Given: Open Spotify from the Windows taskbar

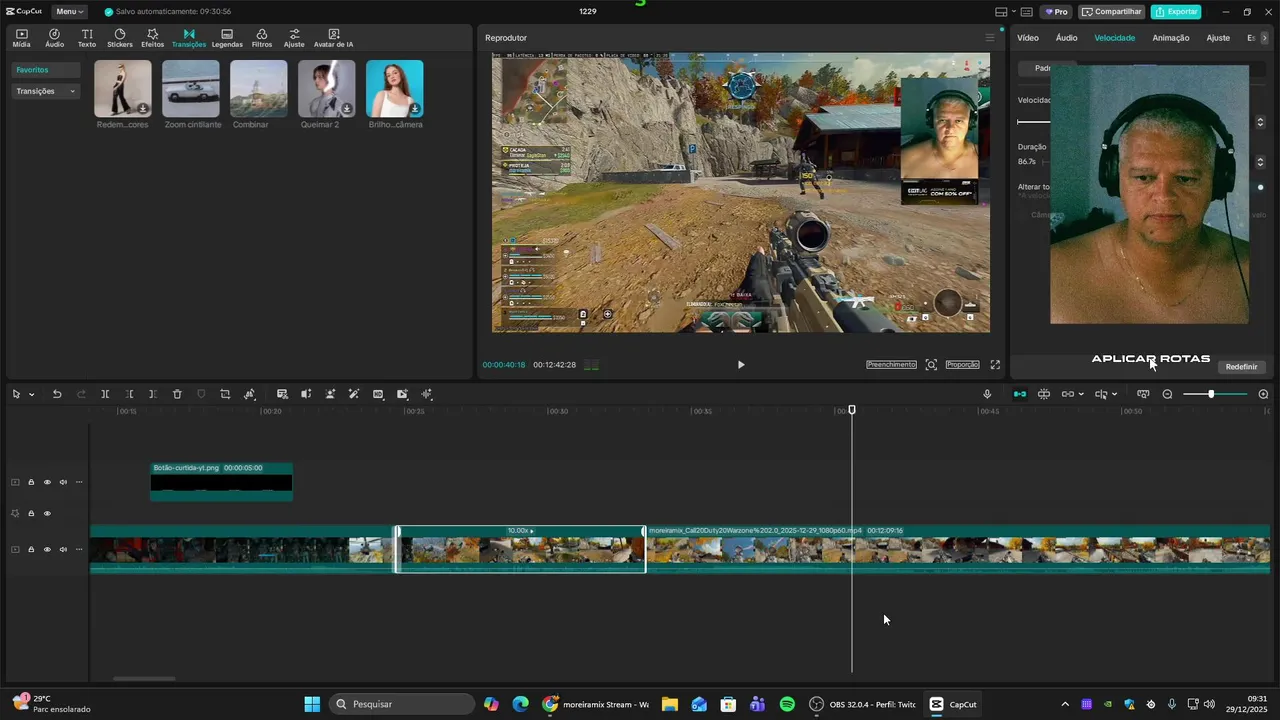Looking at the screenshot, I should 787,704.
